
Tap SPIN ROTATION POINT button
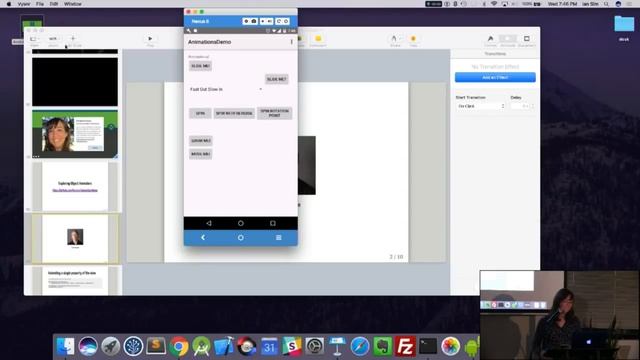pos(275,113)
